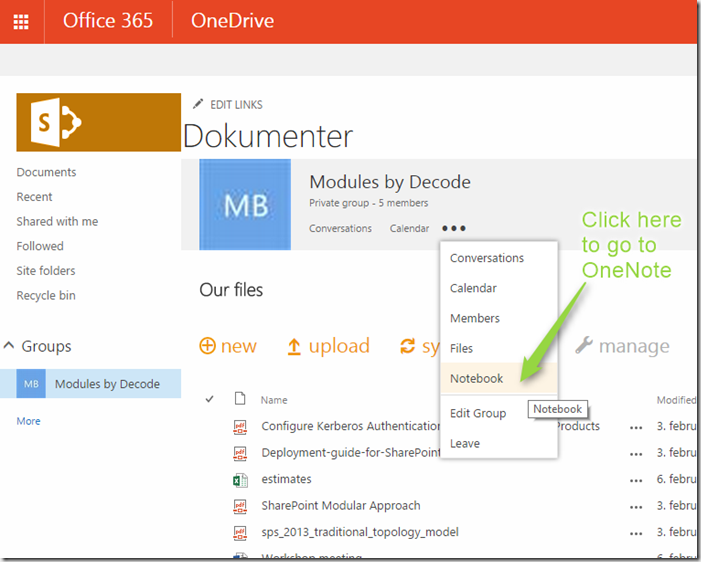
Task: Click PDF icon for SharePoint Modular Approach
Action: [240, 507]
